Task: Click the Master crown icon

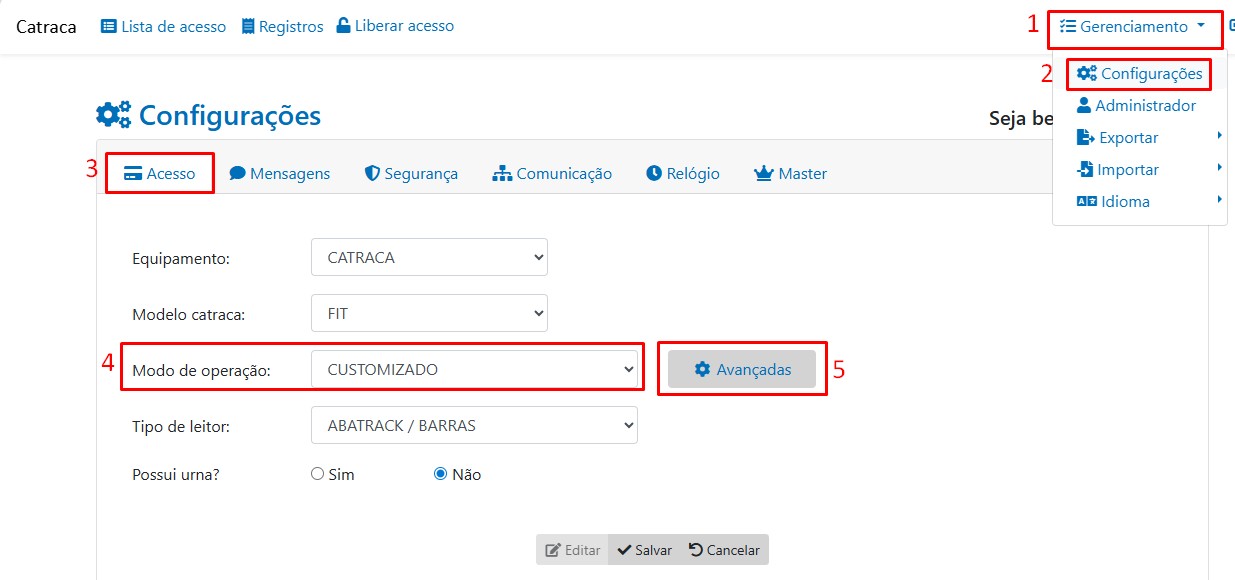Action: click(764, 173)
